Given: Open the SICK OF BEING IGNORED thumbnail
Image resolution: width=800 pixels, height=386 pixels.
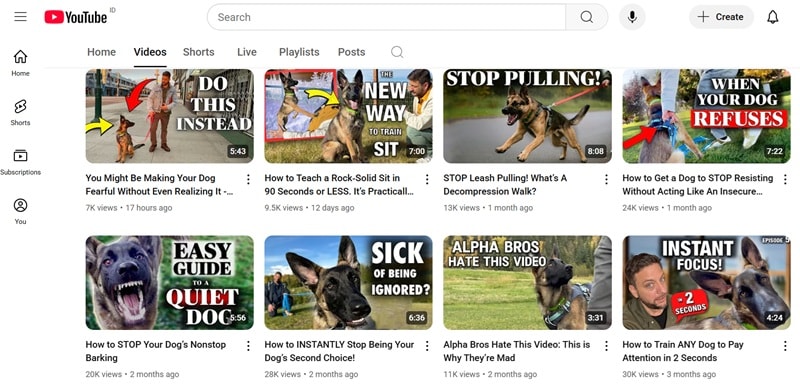Looking at the screenshot, I should click(348, 282).
